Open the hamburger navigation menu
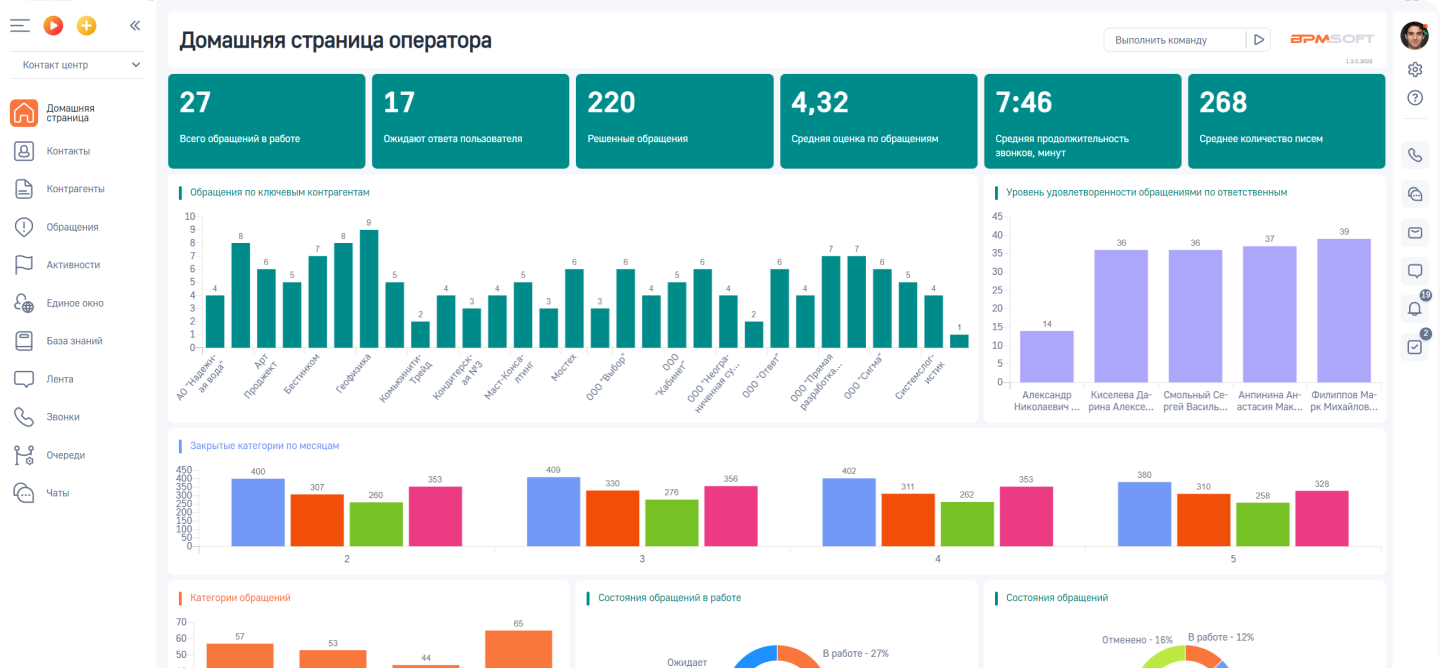 point(20,26)
